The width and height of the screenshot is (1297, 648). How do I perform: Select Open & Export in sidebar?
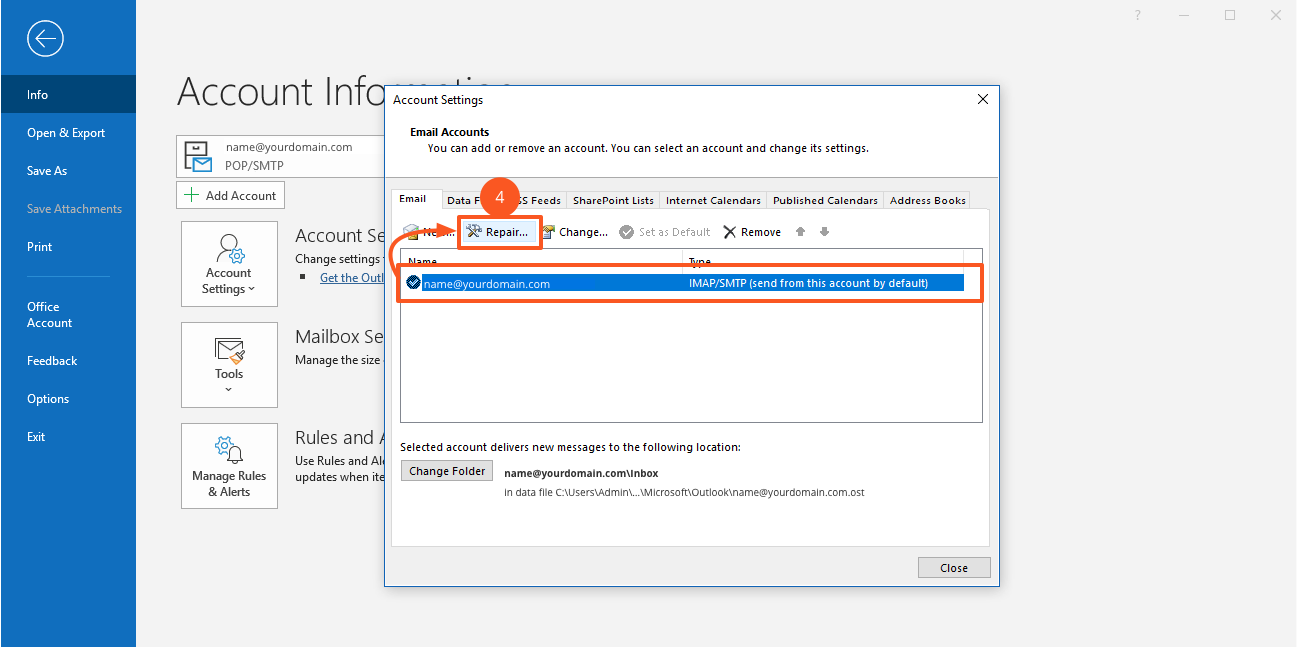(x=66, y=133)
